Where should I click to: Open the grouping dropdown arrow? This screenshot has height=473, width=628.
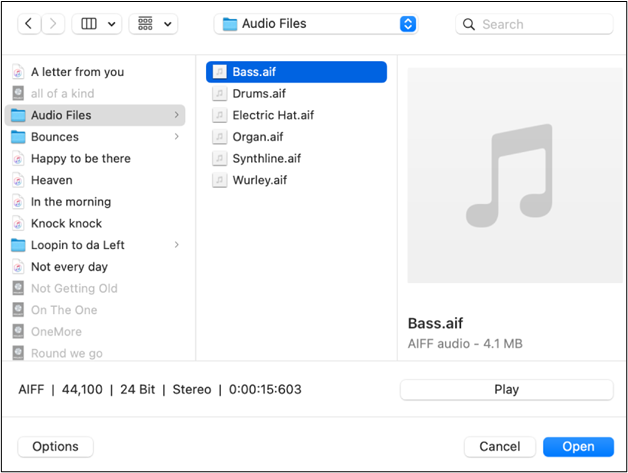tap(167, 24)
